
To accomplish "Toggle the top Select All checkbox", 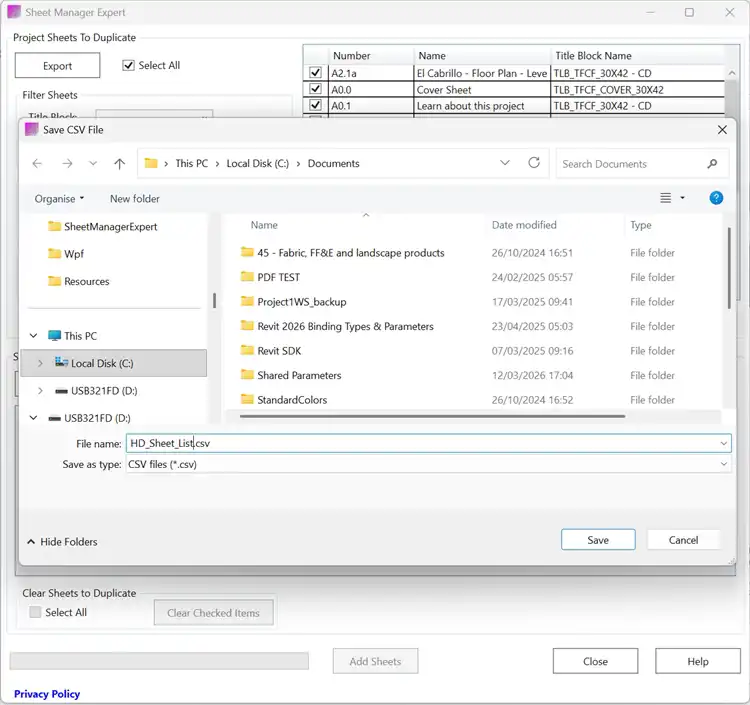I will coord(128,66).
